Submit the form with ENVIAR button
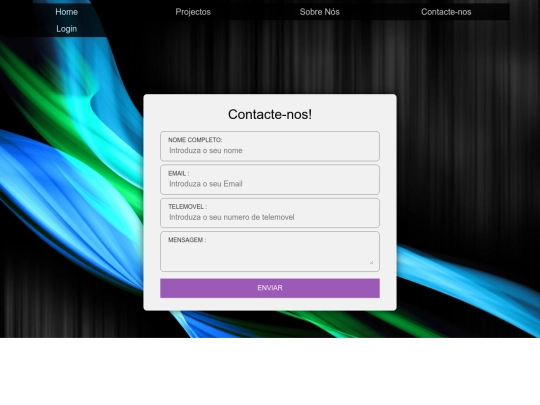Screen dimensions: 540x405 [x=270, y=288]
